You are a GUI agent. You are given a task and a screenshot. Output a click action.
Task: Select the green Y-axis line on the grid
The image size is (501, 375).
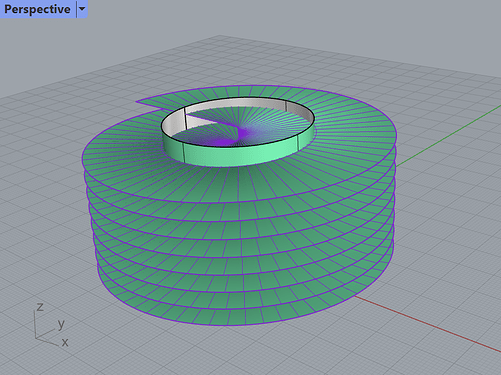coord(448,135)
